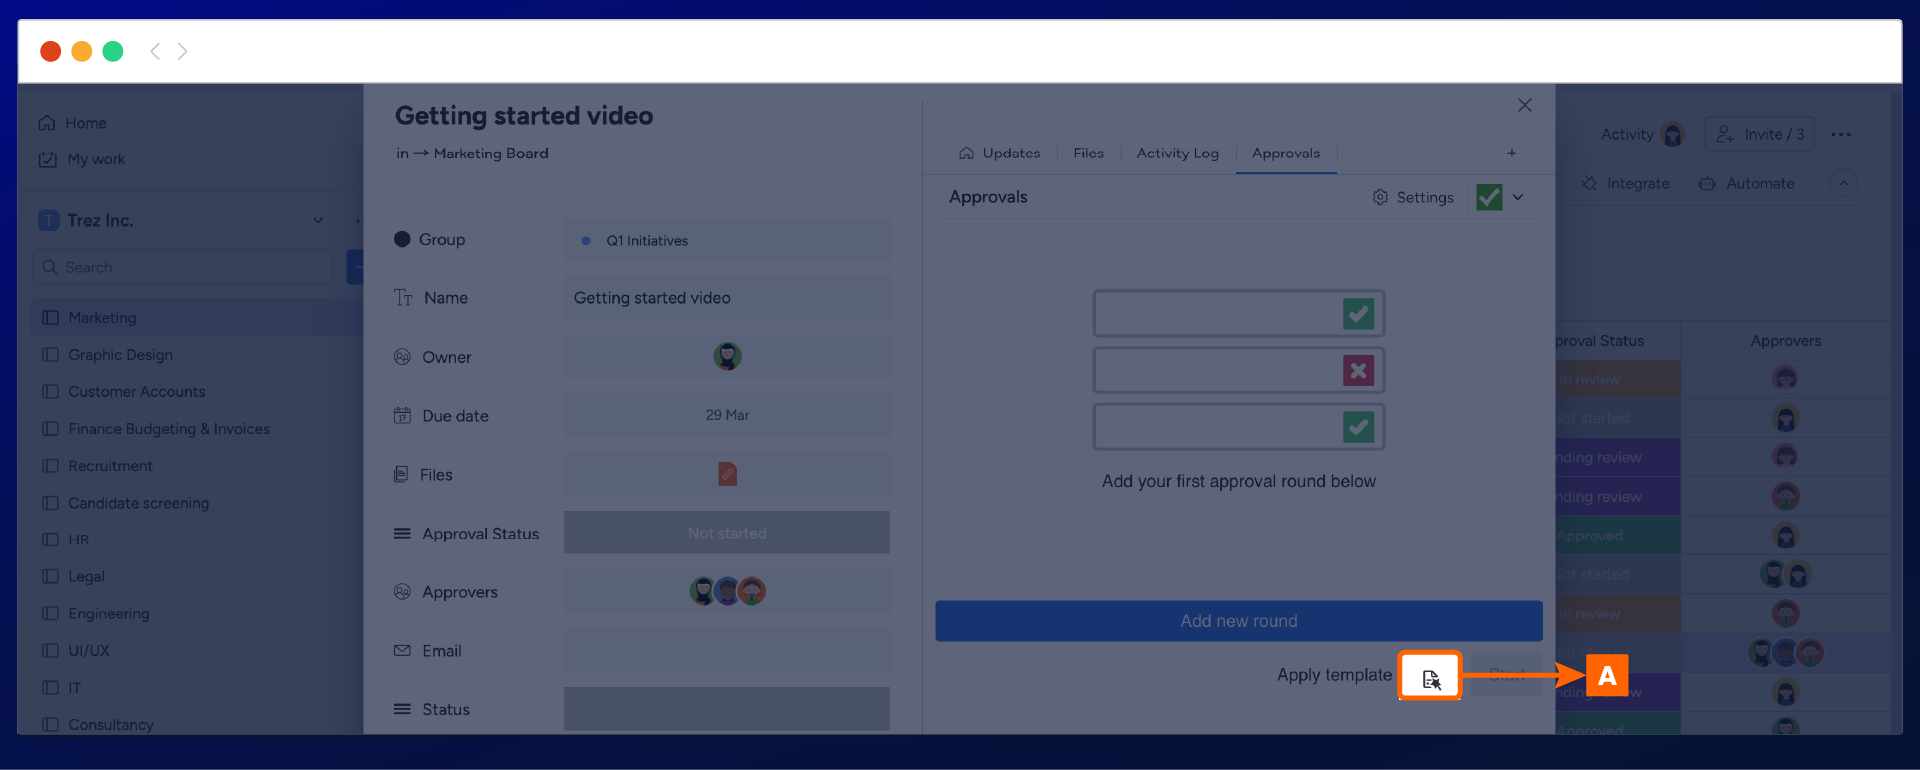The image size is (1920, 770).
Task: Click the Invite / 3 button
Action: [x=1760, y=134]
